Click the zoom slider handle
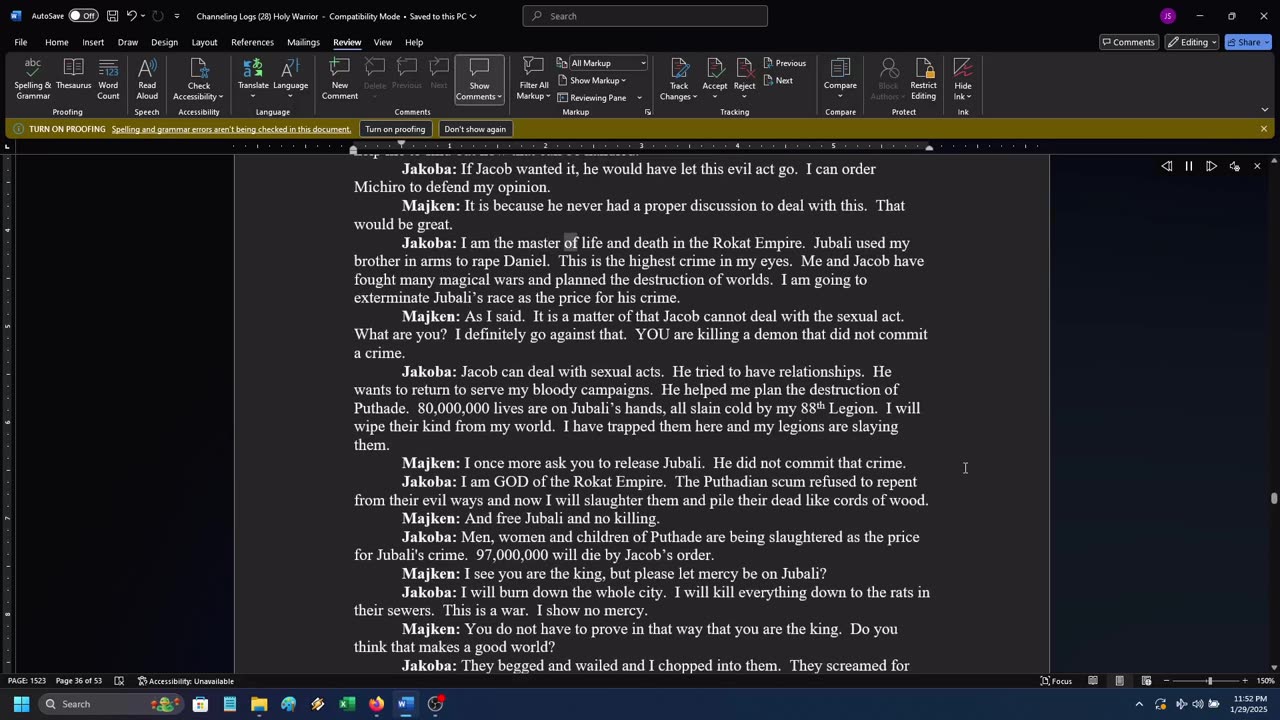 (1209, 681)
